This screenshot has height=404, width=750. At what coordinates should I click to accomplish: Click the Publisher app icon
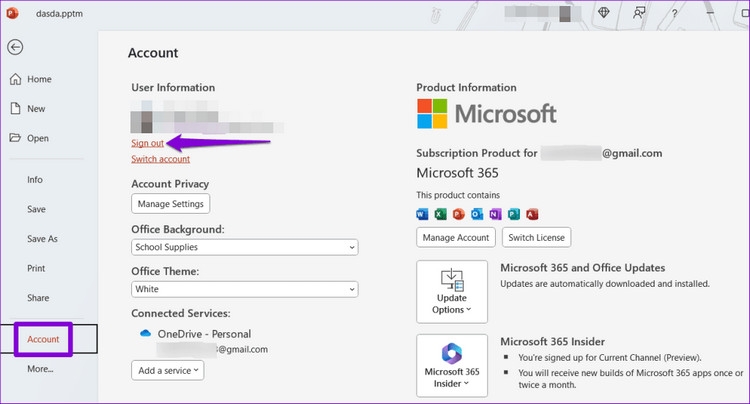(x=514, y=214)
